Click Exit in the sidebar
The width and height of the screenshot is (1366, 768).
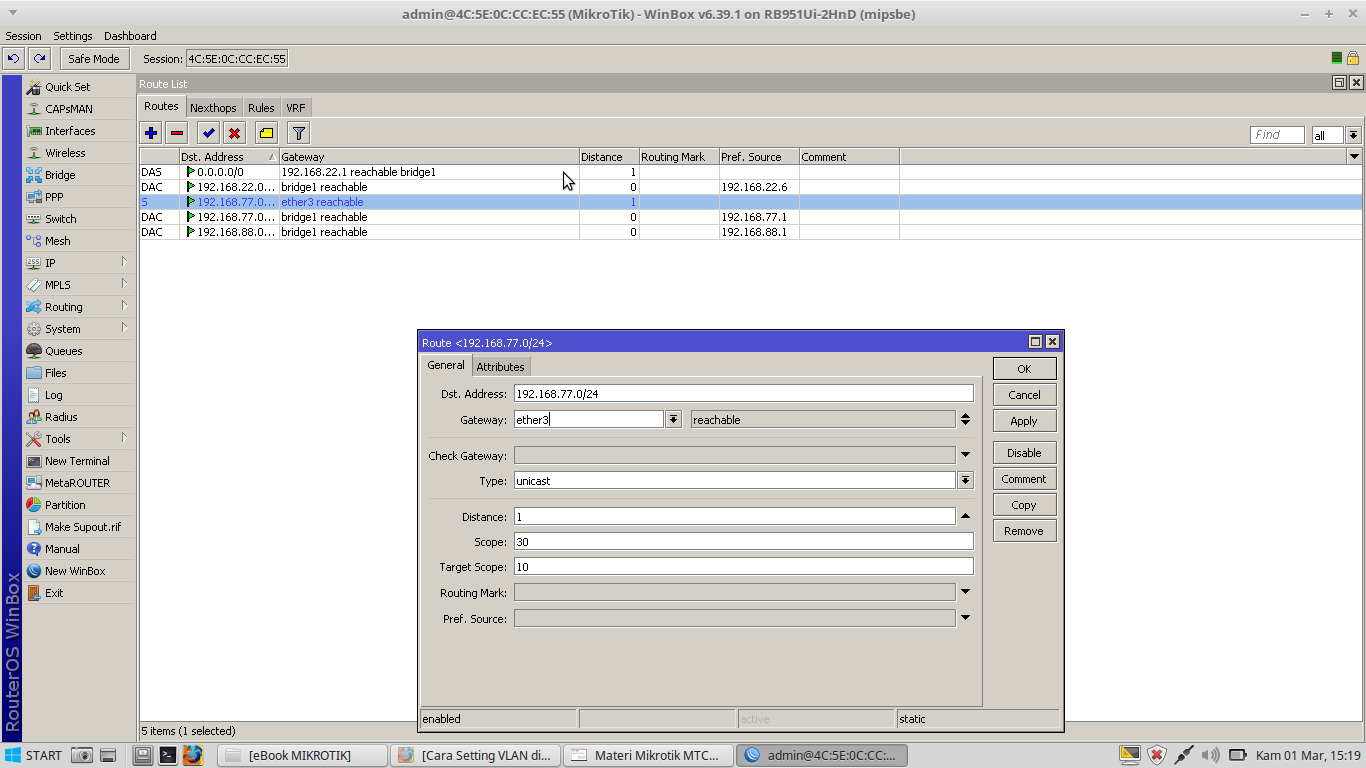pyautogui.click(x=79, y=593)
